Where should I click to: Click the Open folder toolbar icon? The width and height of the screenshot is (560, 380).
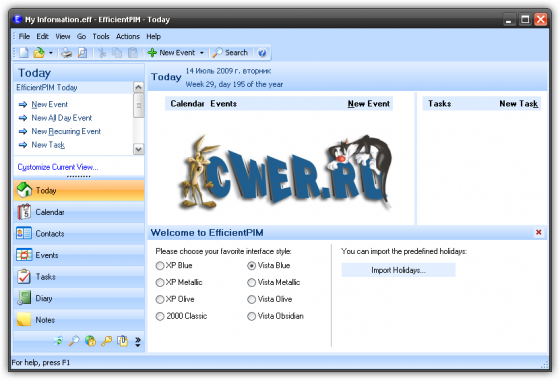coord(39,53)
